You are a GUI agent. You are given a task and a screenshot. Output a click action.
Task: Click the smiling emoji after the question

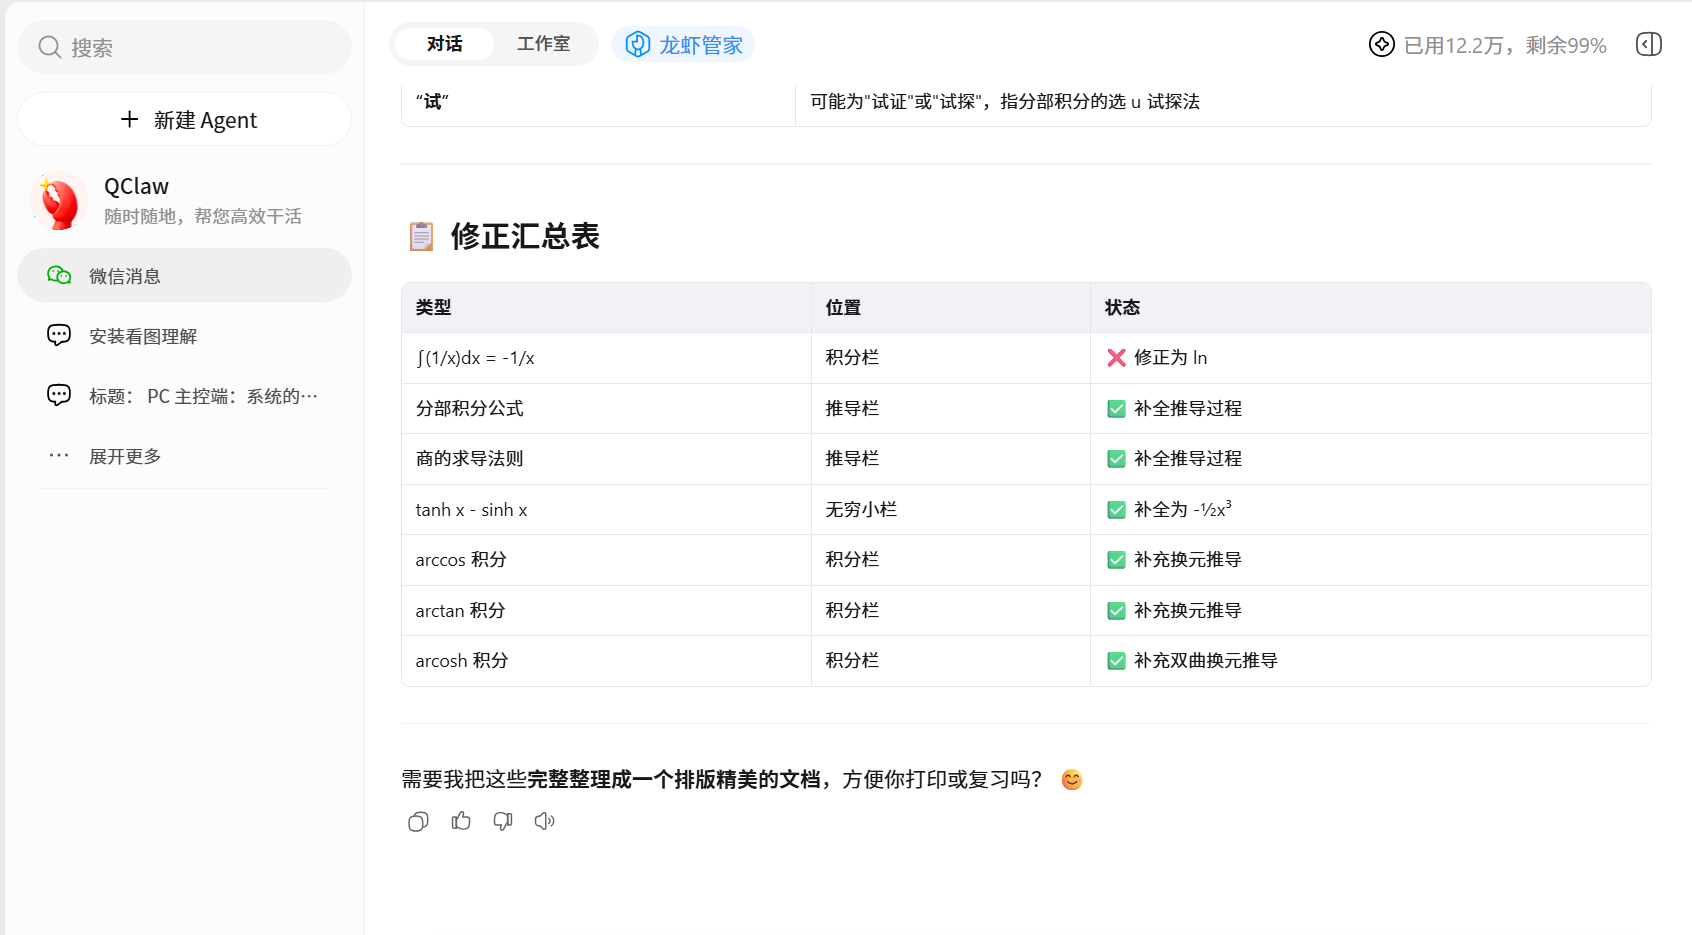click(1072, 780)
